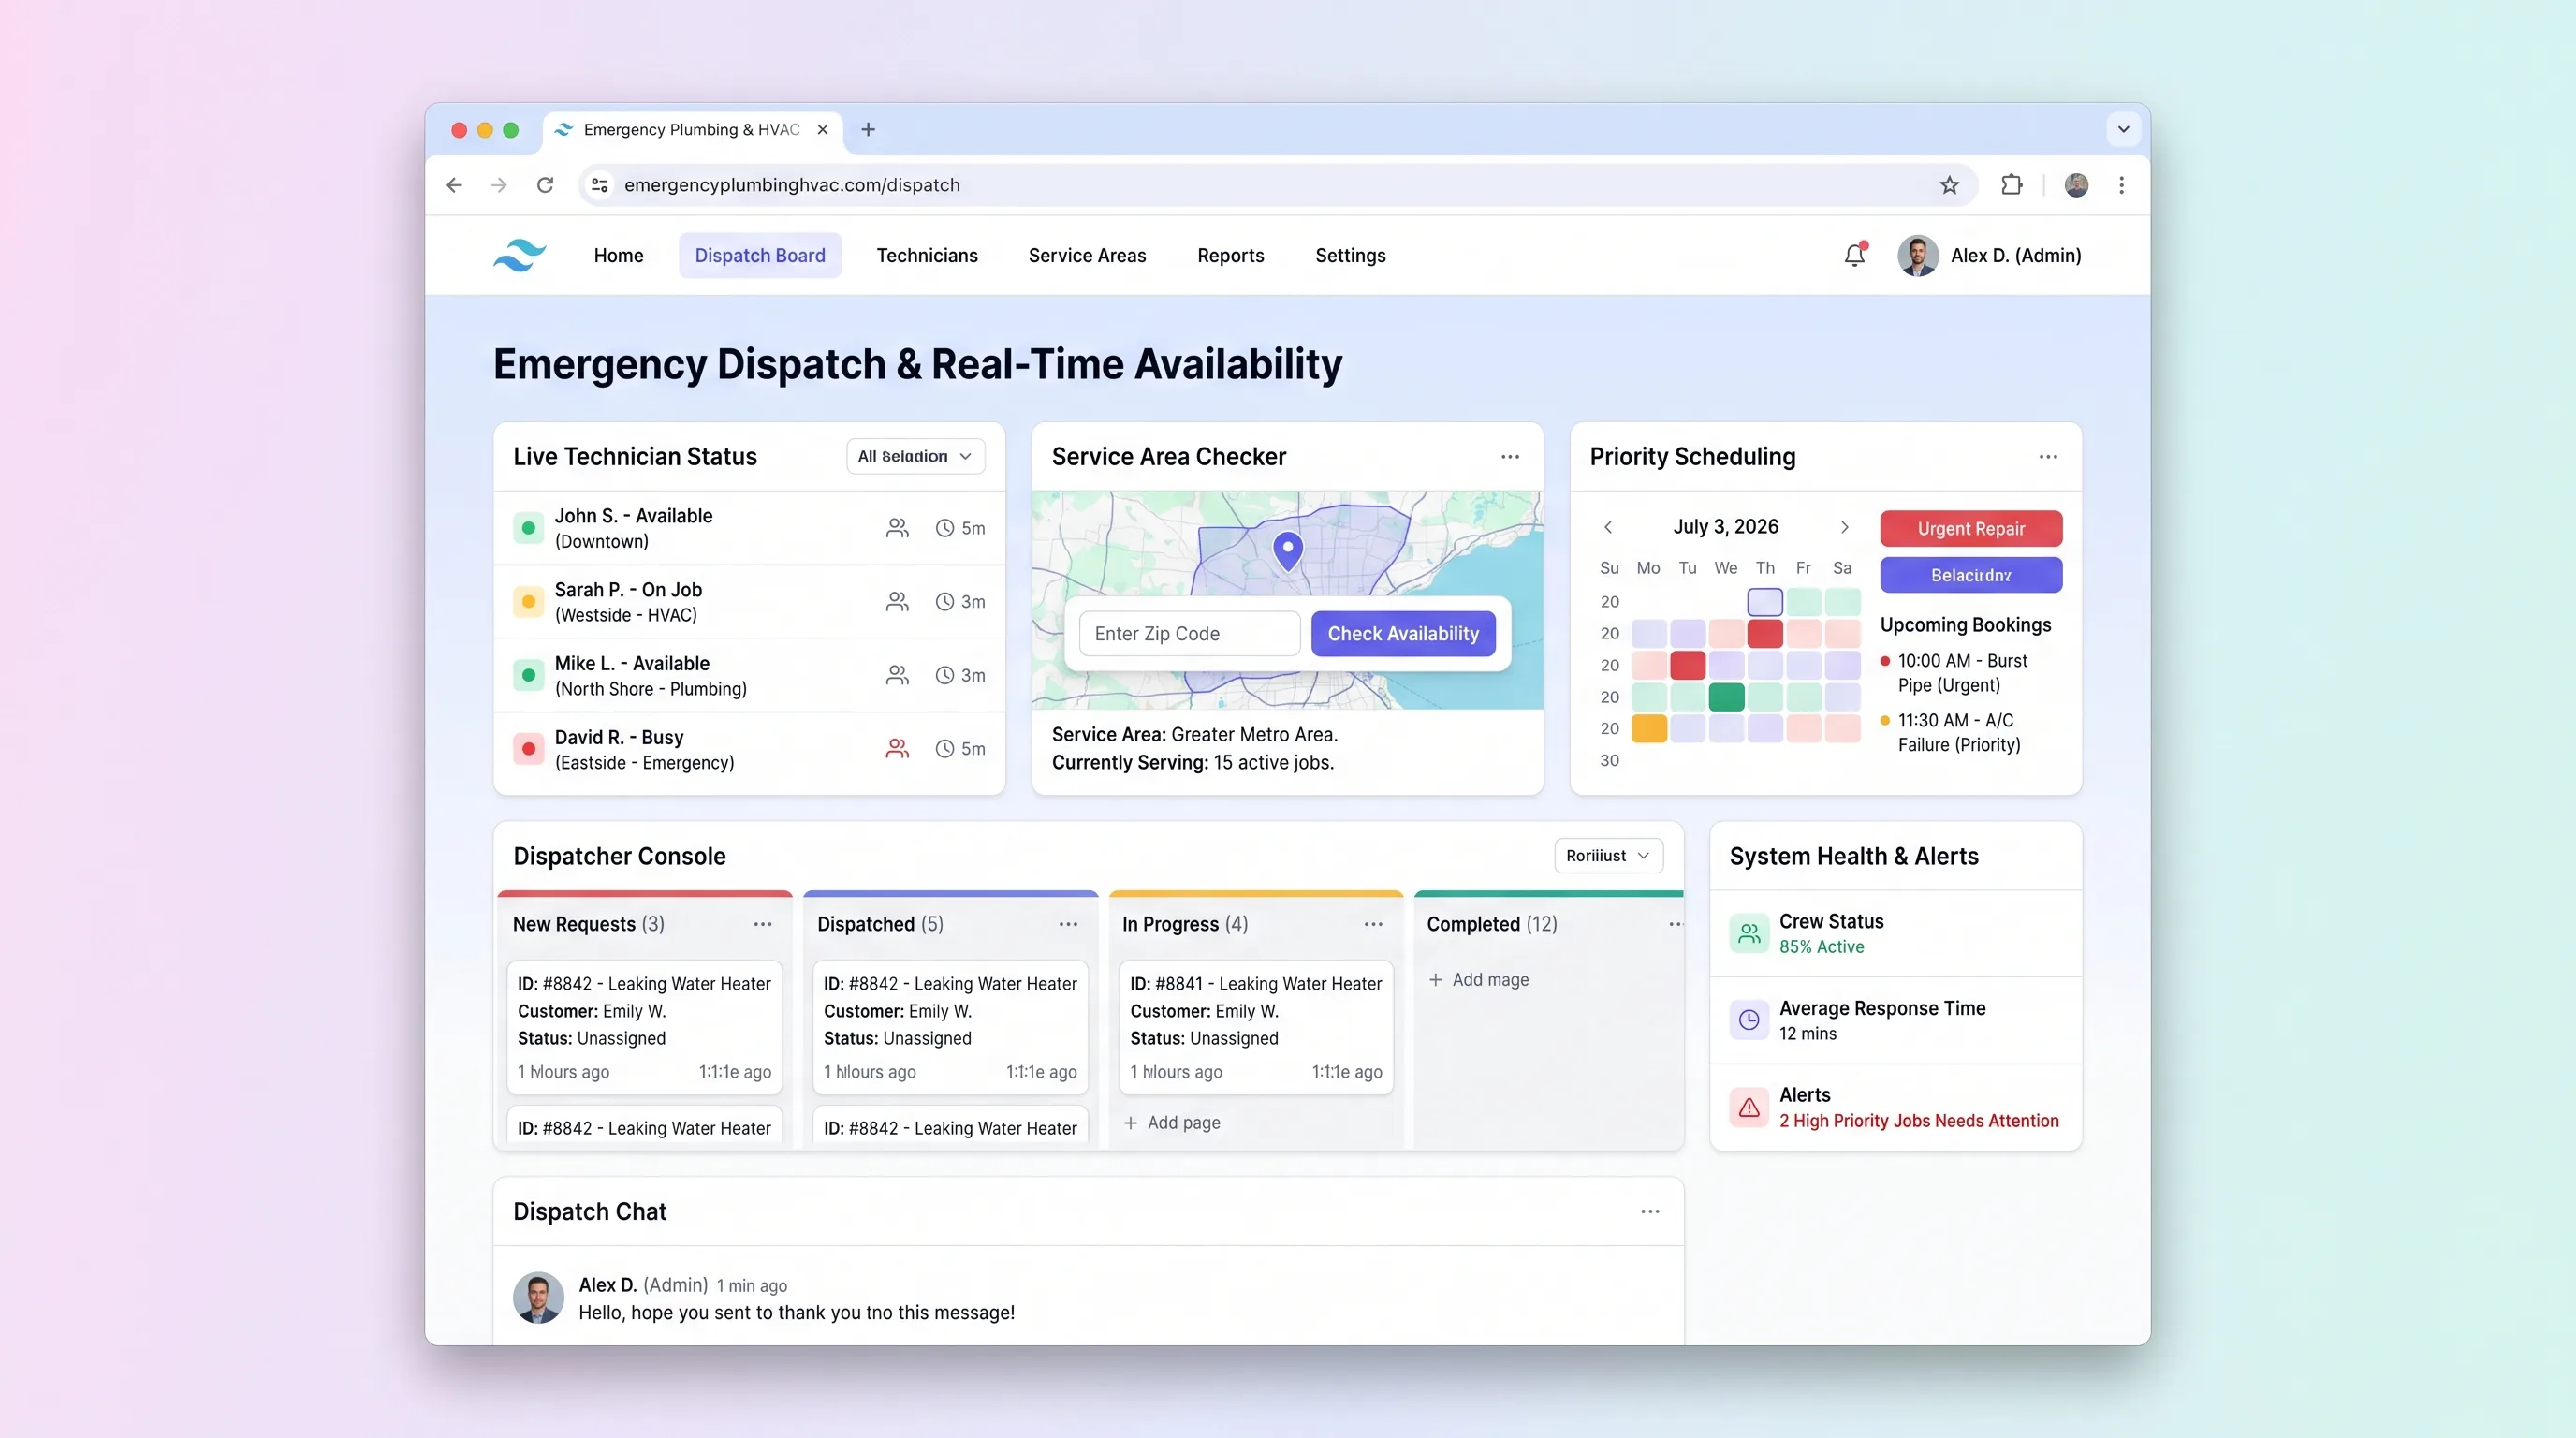The height and width of the screenshot is (1438, 2576).
Task: Select the bright red cell under Thursday
Action: pos(1765,633)
